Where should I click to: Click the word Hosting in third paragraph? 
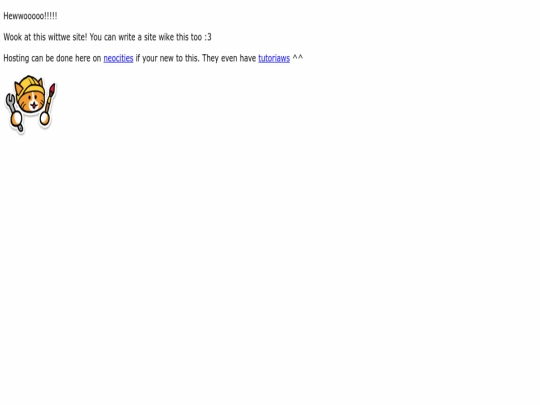[x=16, y=58]
